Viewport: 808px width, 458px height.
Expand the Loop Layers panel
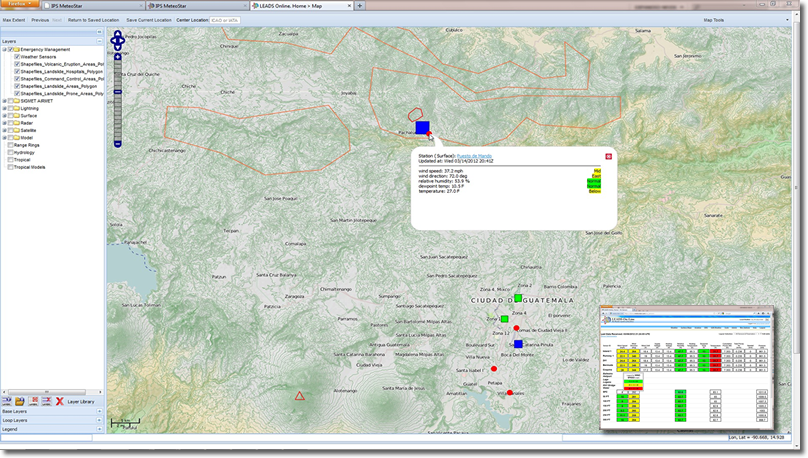[x=99, y=420]
